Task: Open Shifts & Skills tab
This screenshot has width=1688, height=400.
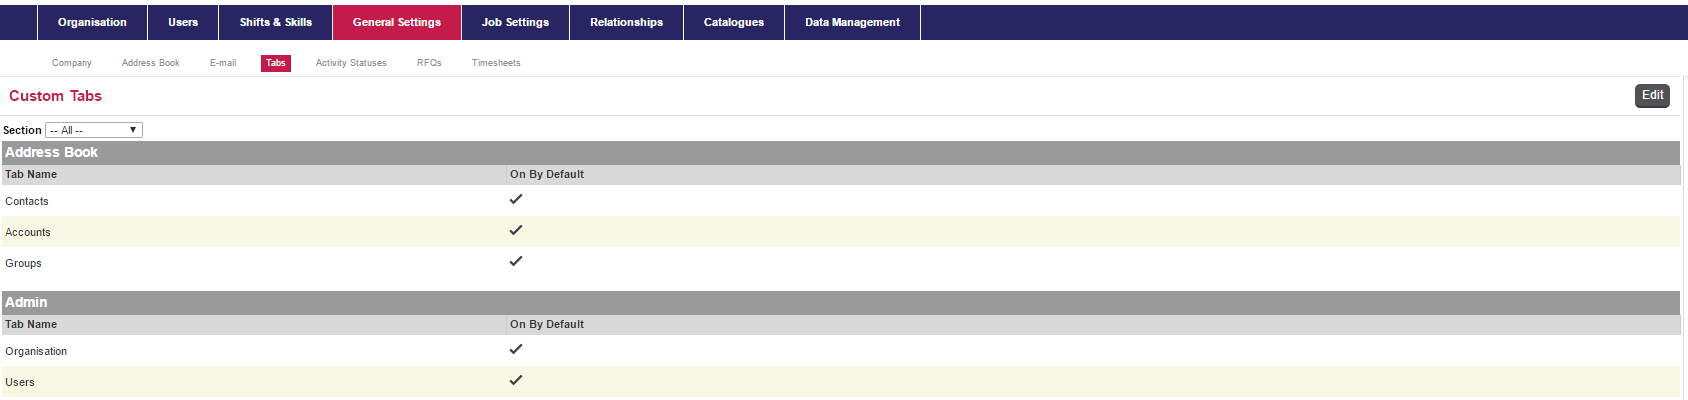Action: [x=276, y=22]
